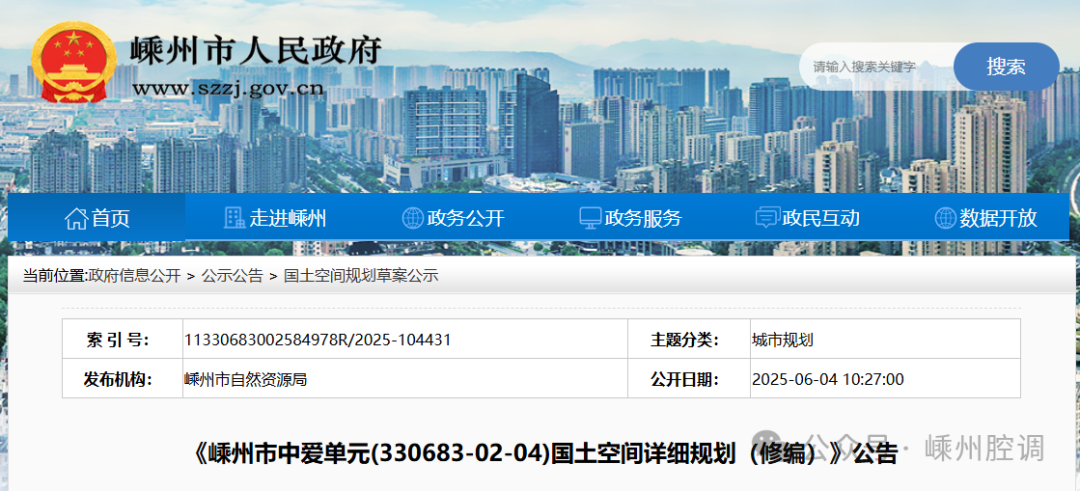This screenshot has width=1080, height=491.
Task: Go to the 公示公告 breadcrumb
Action: [232, 276]
